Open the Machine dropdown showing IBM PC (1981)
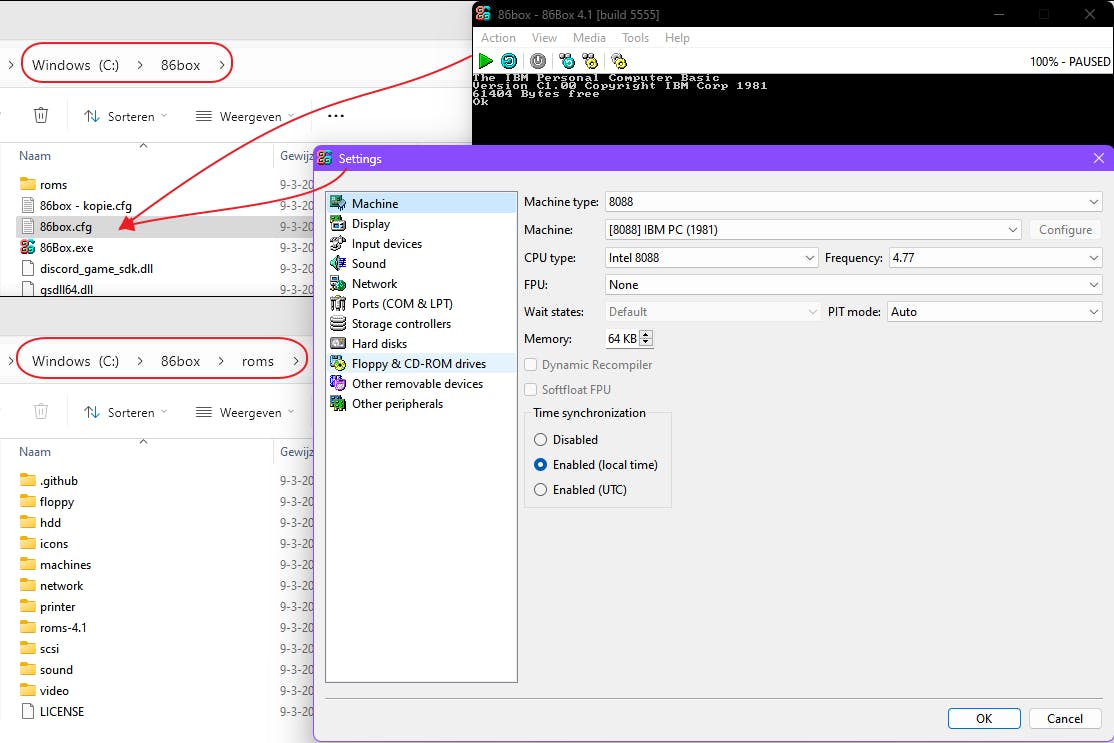This screenshot has width=1114, height=743. (813, 229)
